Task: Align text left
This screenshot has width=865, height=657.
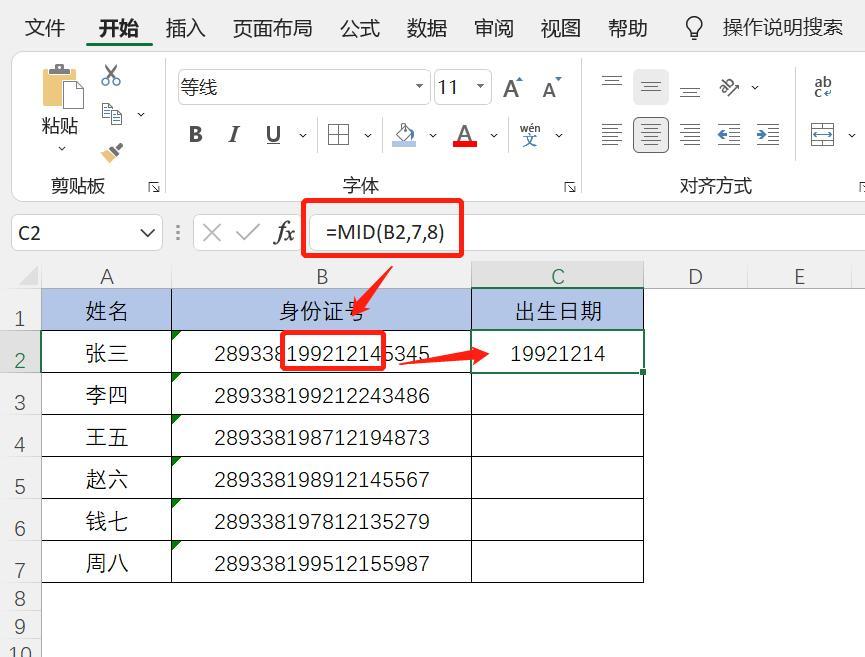Action: click(612, 135)
